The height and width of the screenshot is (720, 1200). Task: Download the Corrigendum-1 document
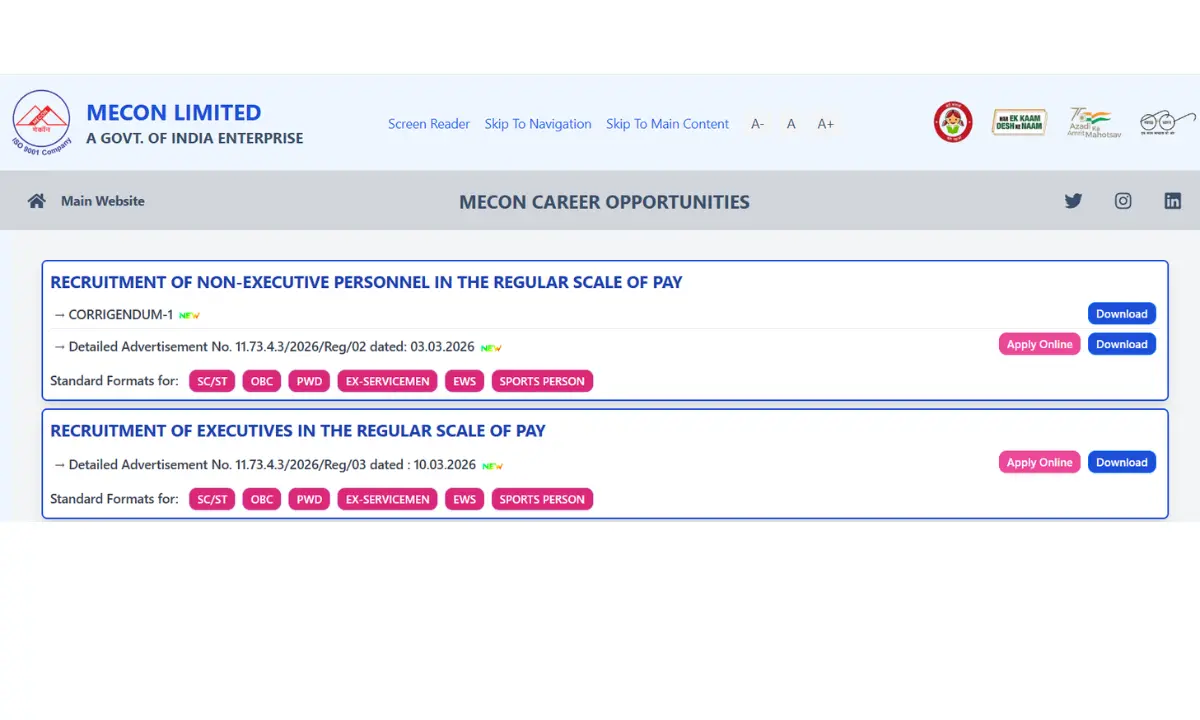pos(1121,313)
